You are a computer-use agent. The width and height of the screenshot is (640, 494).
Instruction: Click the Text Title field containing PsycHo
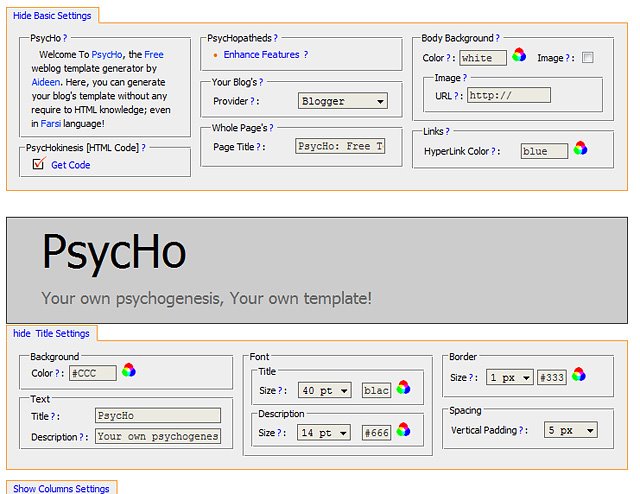click(x=158, y=416)
